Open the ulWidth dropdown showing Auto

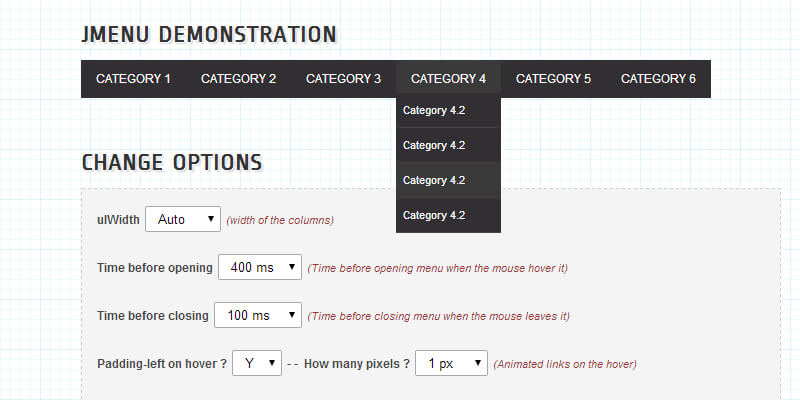(x=183, y=220)
